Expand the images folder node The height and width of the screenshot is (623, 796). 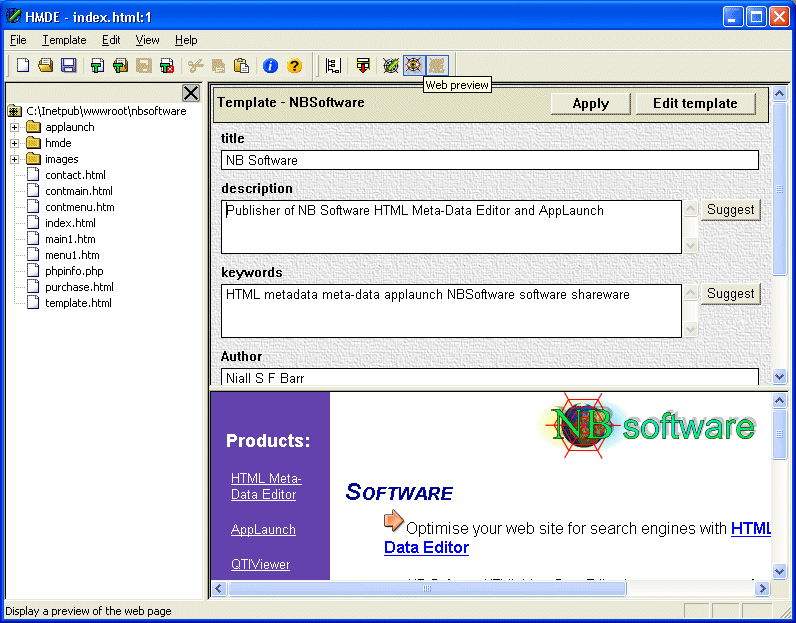15,159
